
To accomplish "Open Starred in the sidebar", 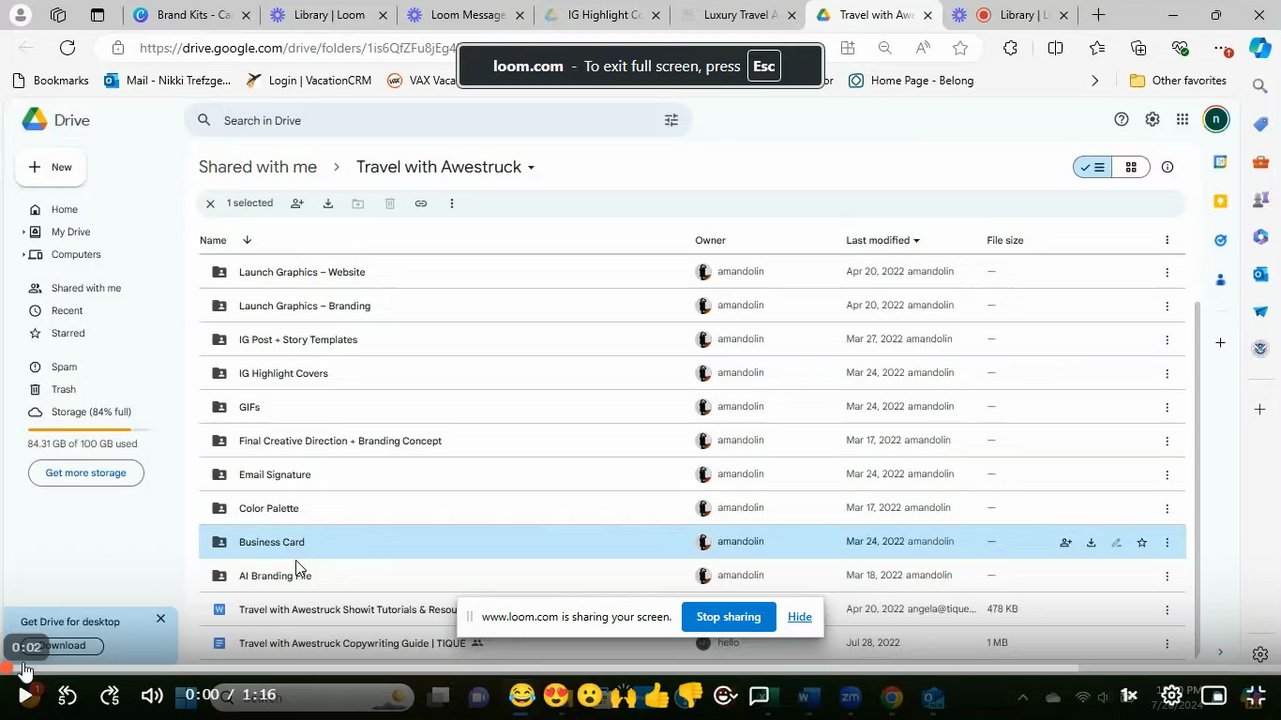I will click(68, 333).
